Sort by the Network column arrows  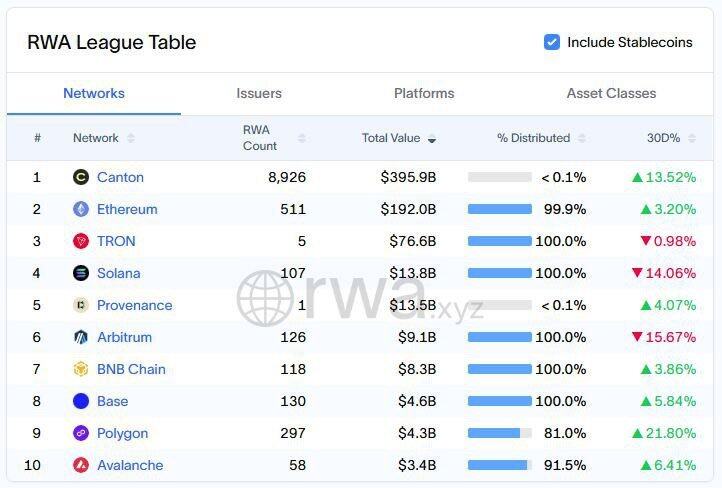(x=131, y=138)
